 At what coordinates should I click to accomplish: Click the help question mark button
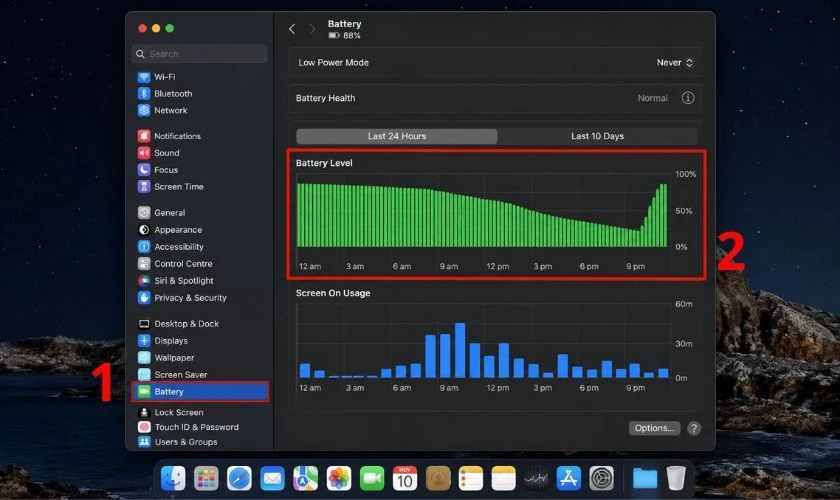pyautogui.click(x=694, y=428)
